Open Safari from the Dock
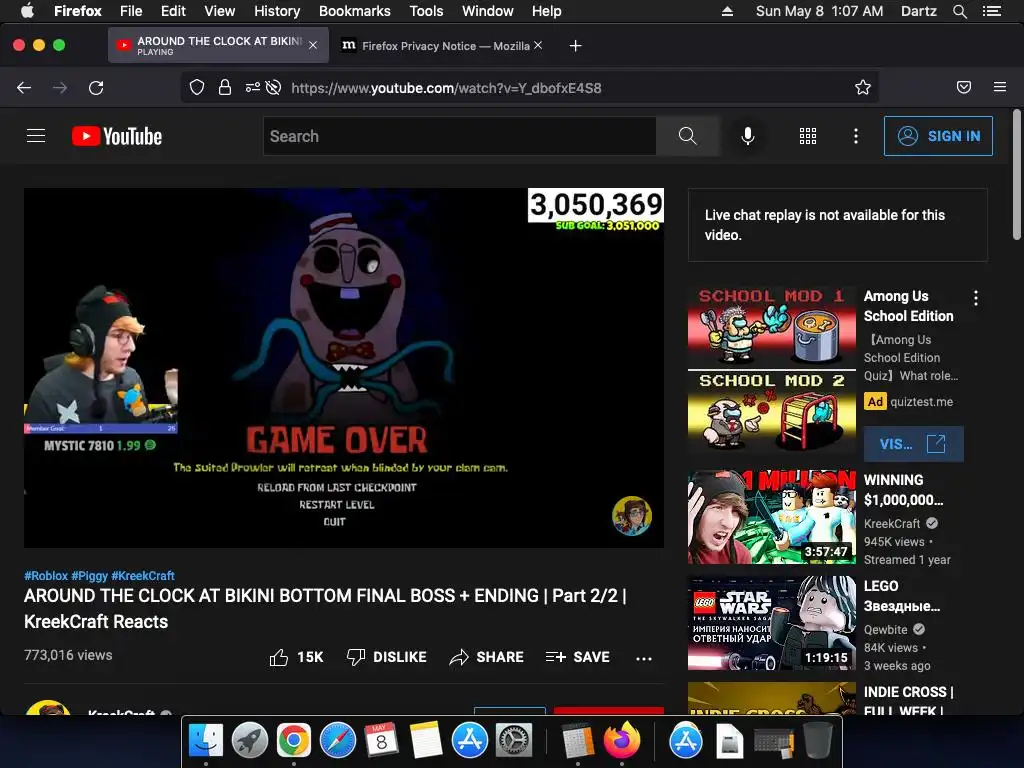Image resolution: width=1024 pixels, height=768 pixels. pos(338,740)
